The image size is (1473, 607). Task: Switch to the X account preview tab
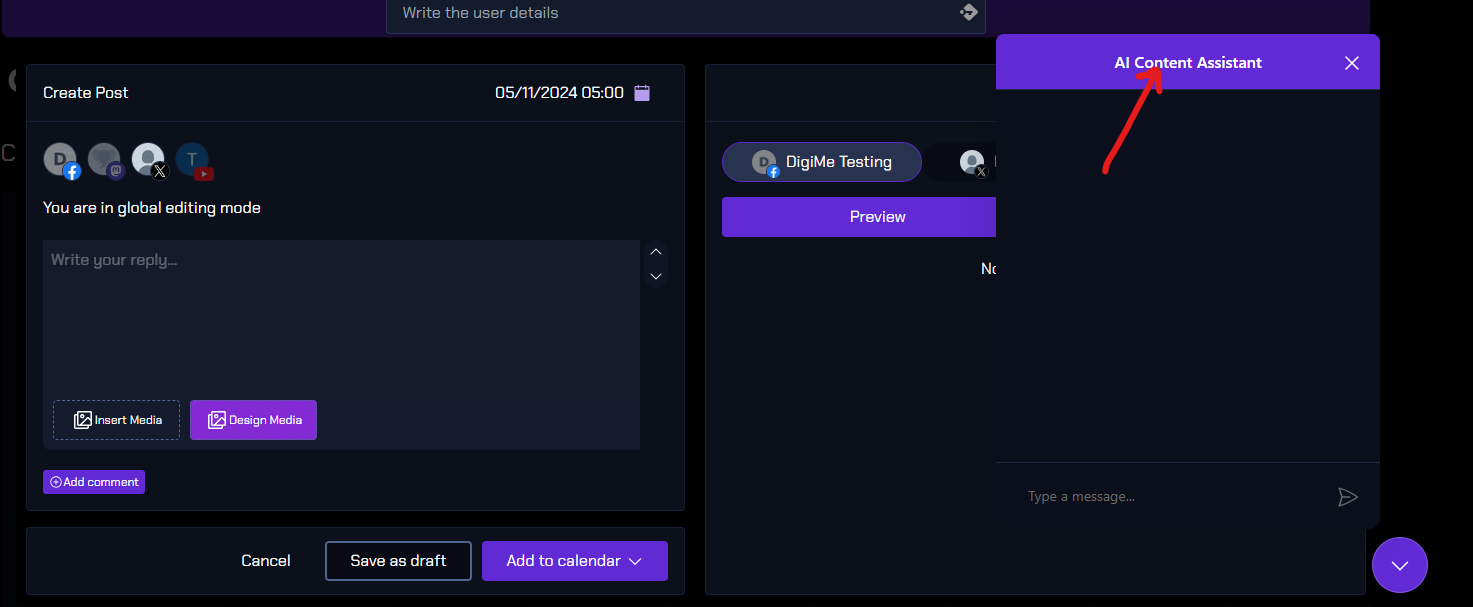[973, 162]
